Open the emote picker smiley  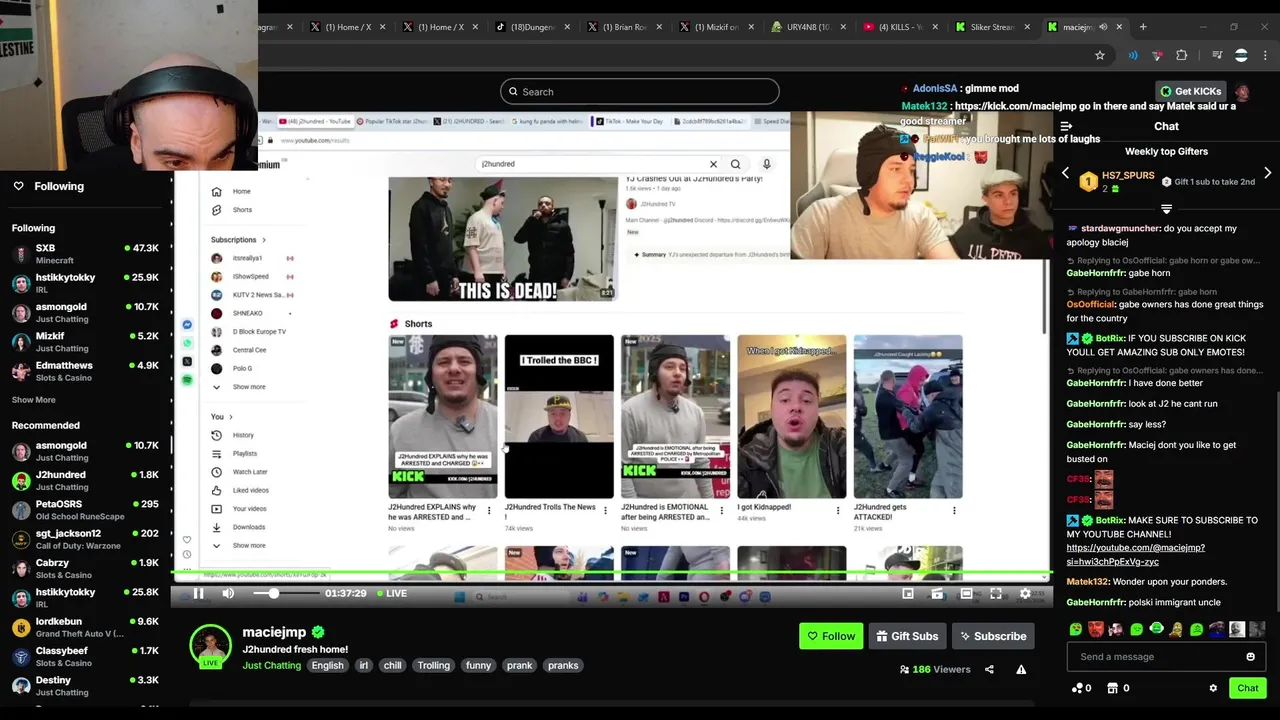(x=1250, y=657)
